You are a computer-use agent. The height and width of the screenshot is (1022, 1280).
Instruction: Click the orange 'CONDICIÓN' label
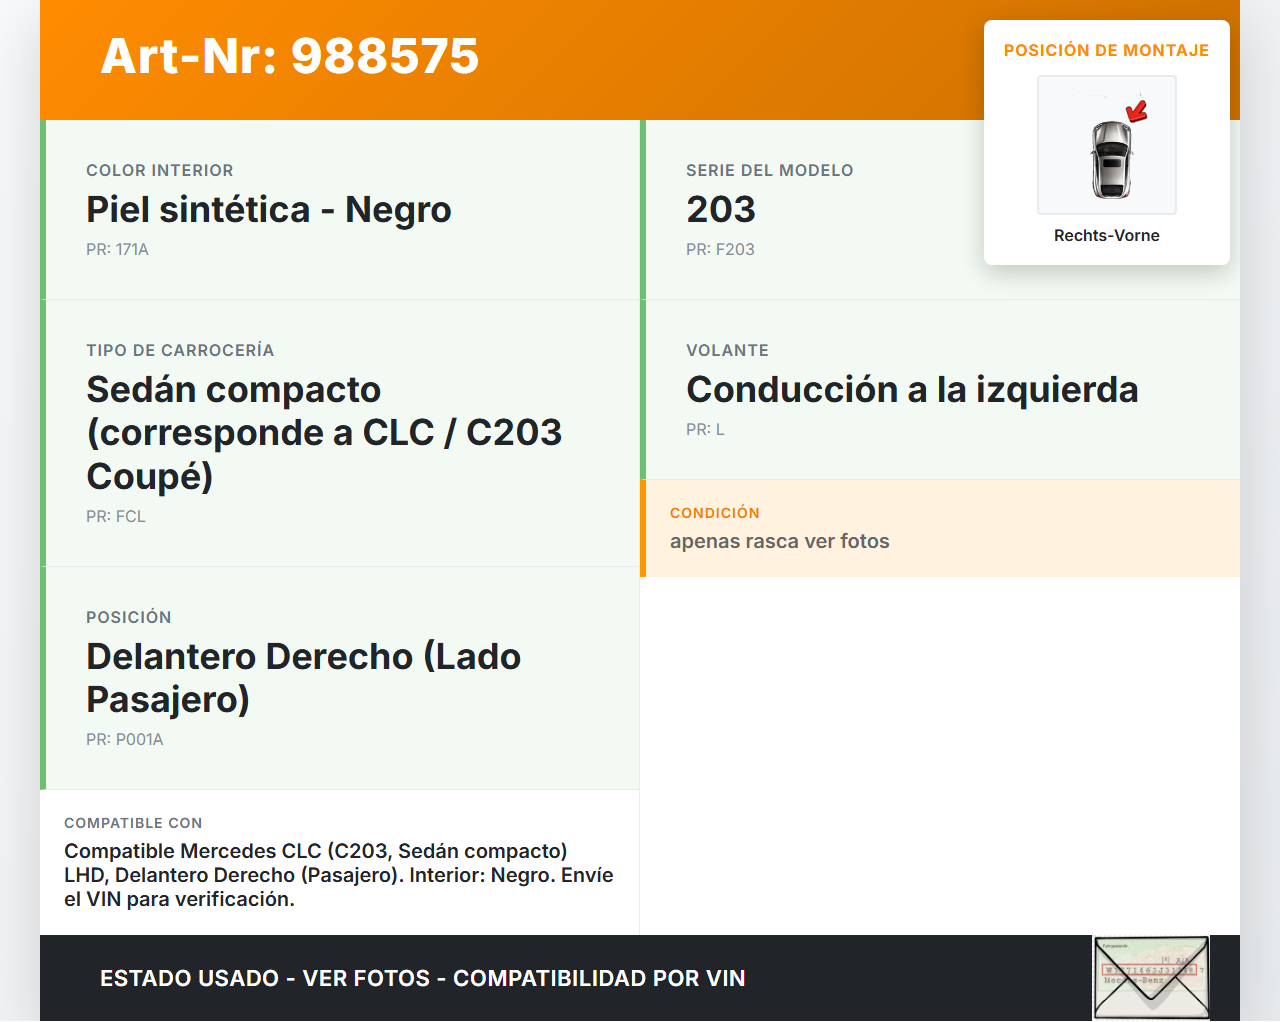pyautogui.click(x=715, y=513)
